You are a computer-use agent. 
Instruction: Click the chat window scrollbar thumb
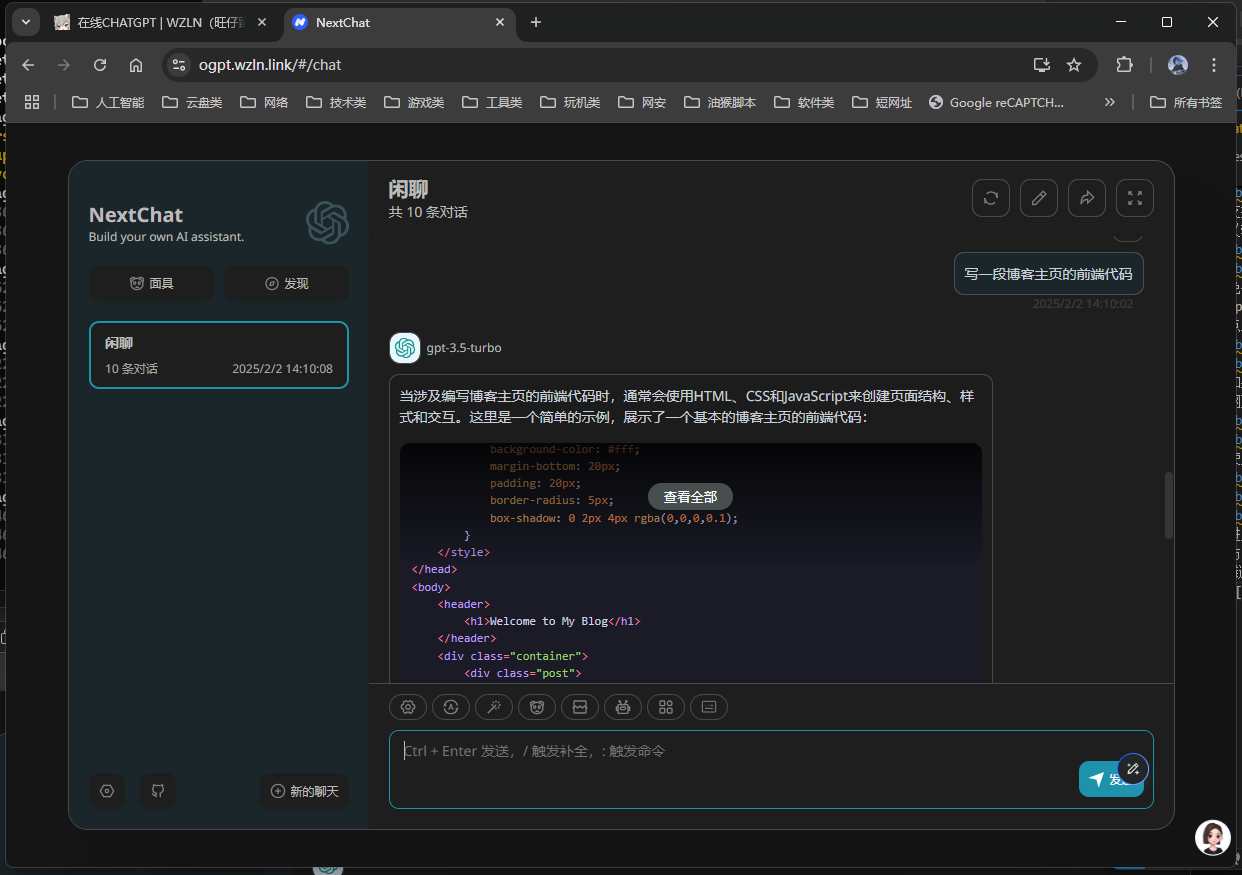pyautogui.click(x=1169, y=505)
